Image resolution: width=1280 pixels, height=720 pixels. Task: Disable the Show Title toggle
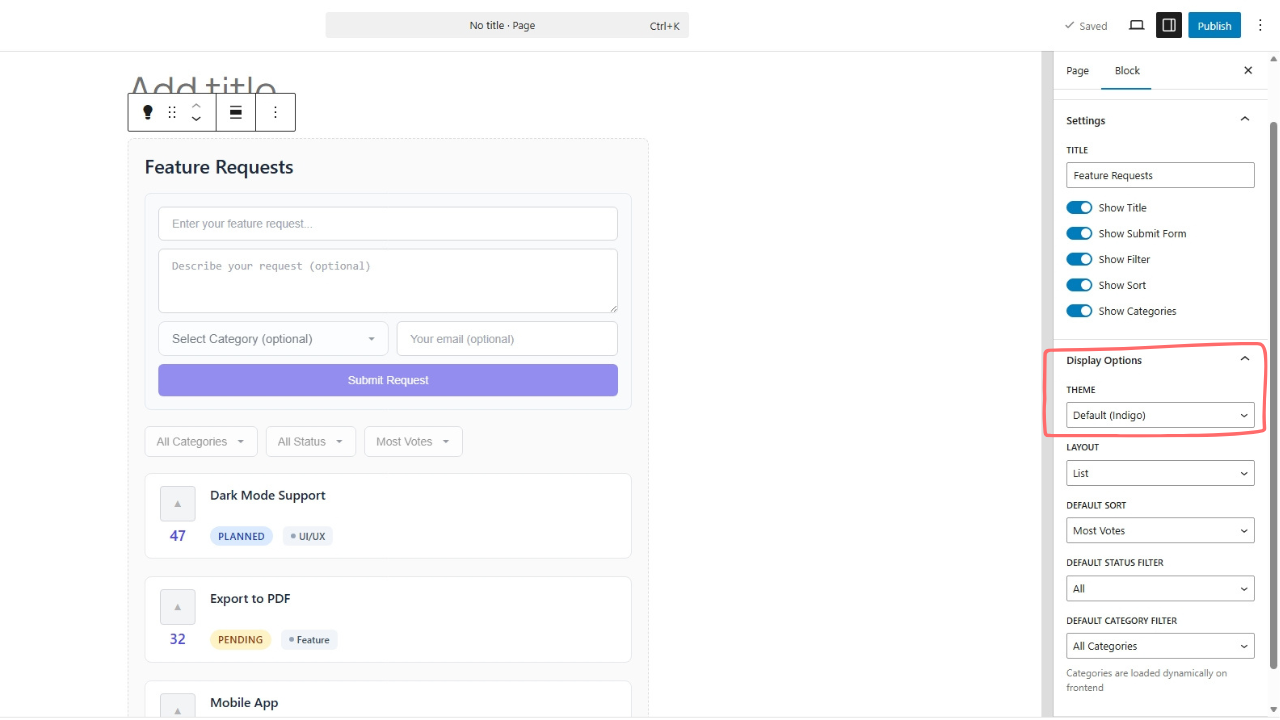1079,207
